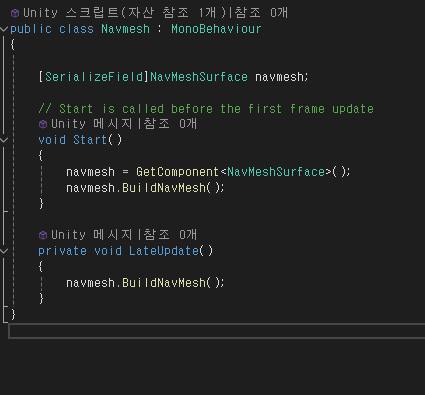Click the Unity message icon above LateUpdate
This screenshot has width=425, height=395.
pos(43,235)
